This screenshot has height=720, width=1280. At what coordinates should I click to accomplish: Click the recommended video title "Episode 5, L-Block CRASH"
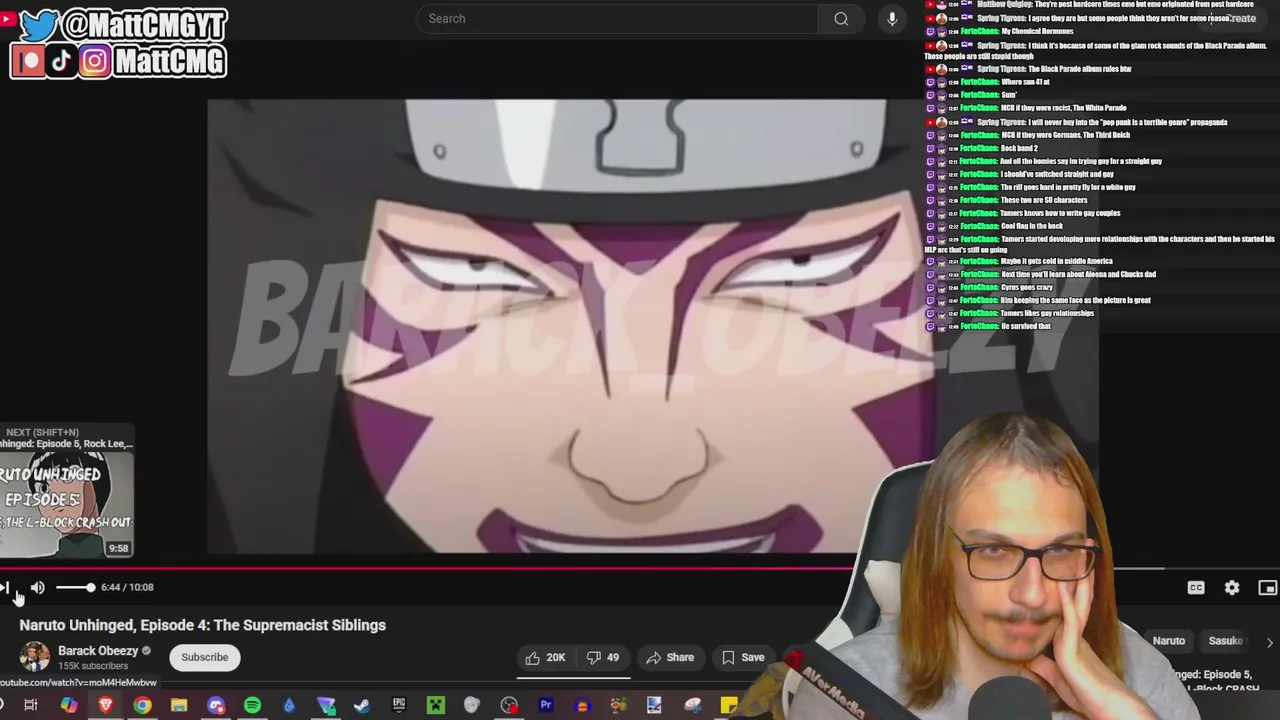coord(1219,681)
